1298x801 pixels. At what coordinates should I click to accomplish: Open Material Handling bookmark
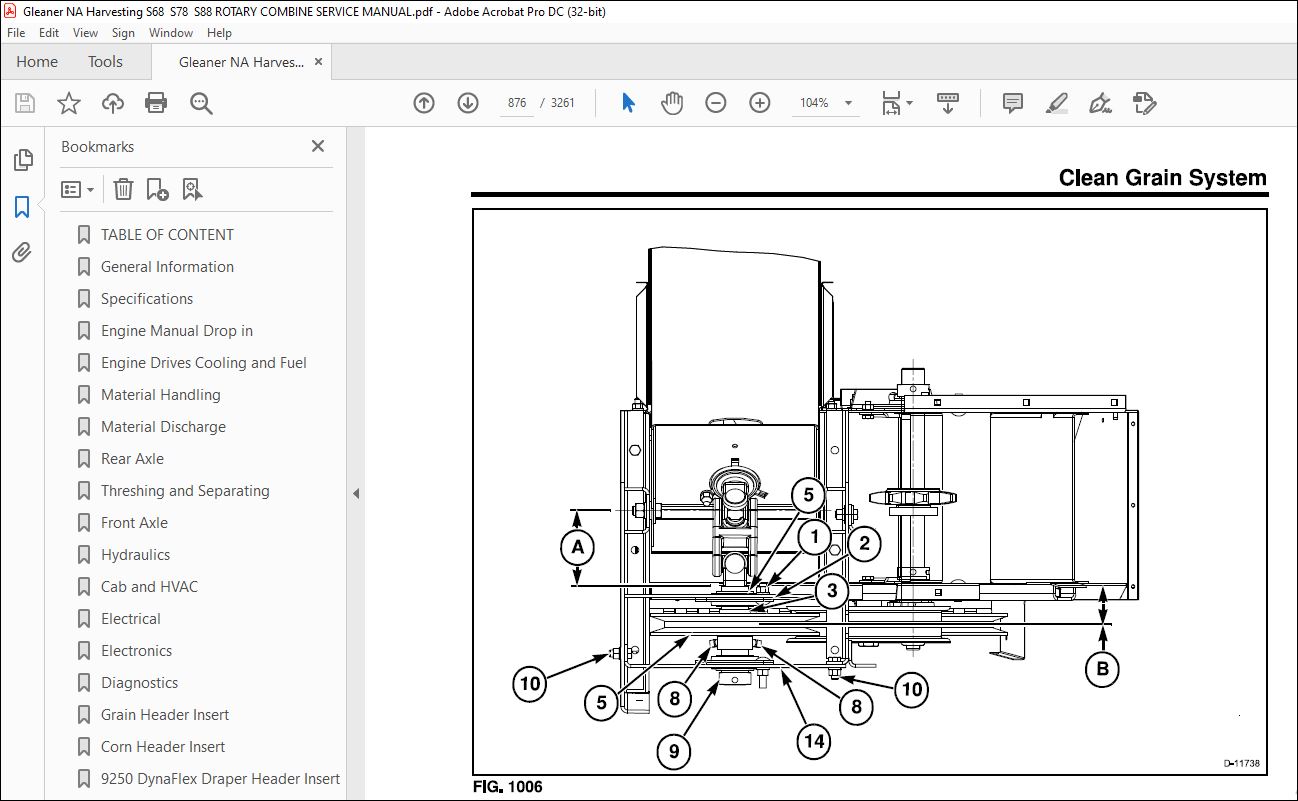161,395
